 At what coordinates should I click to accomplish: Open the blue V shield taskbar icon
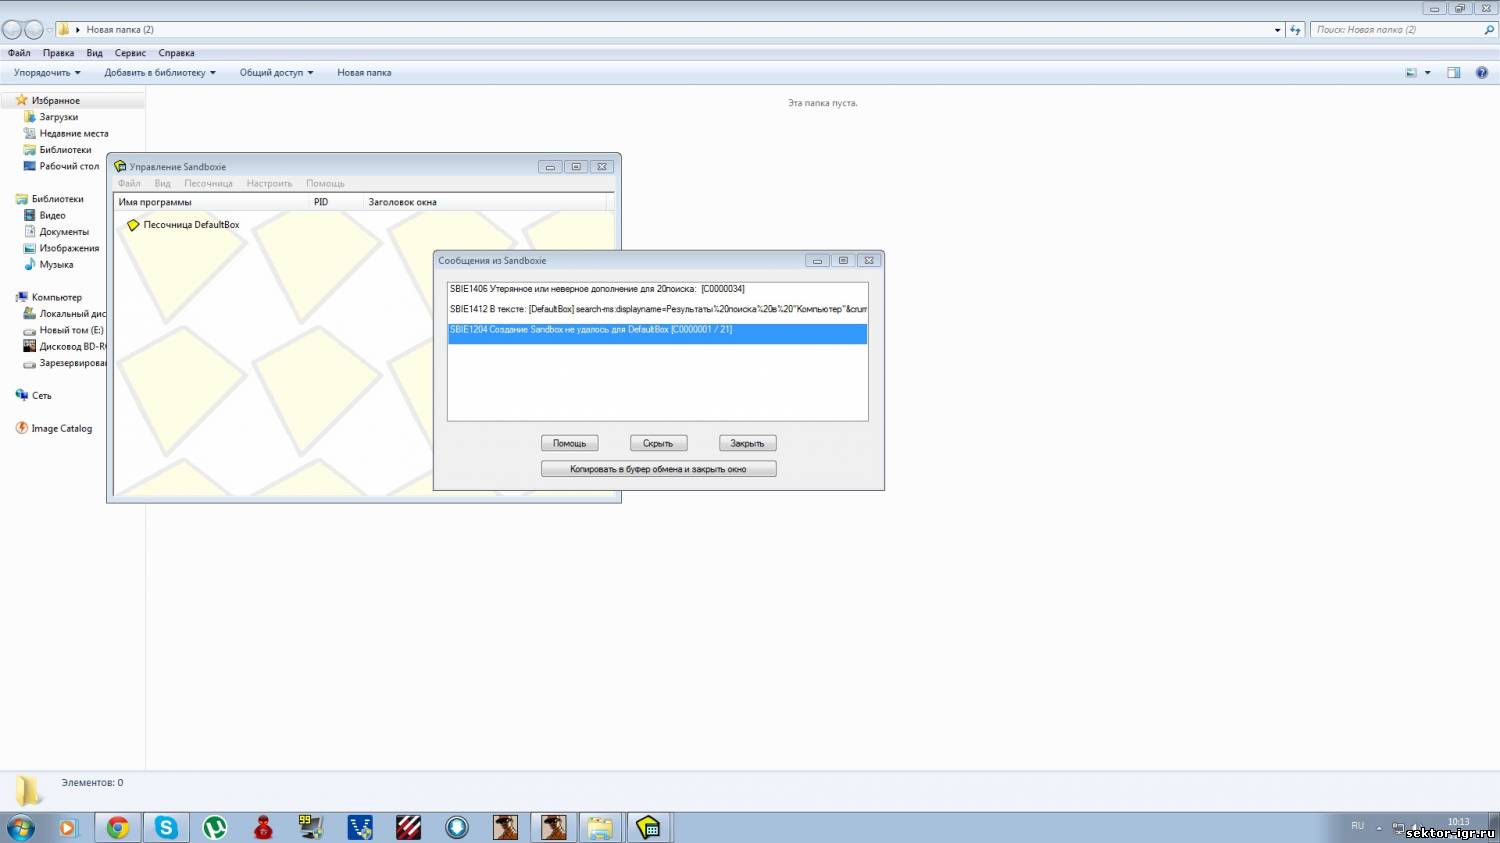[x=360, y=827]
